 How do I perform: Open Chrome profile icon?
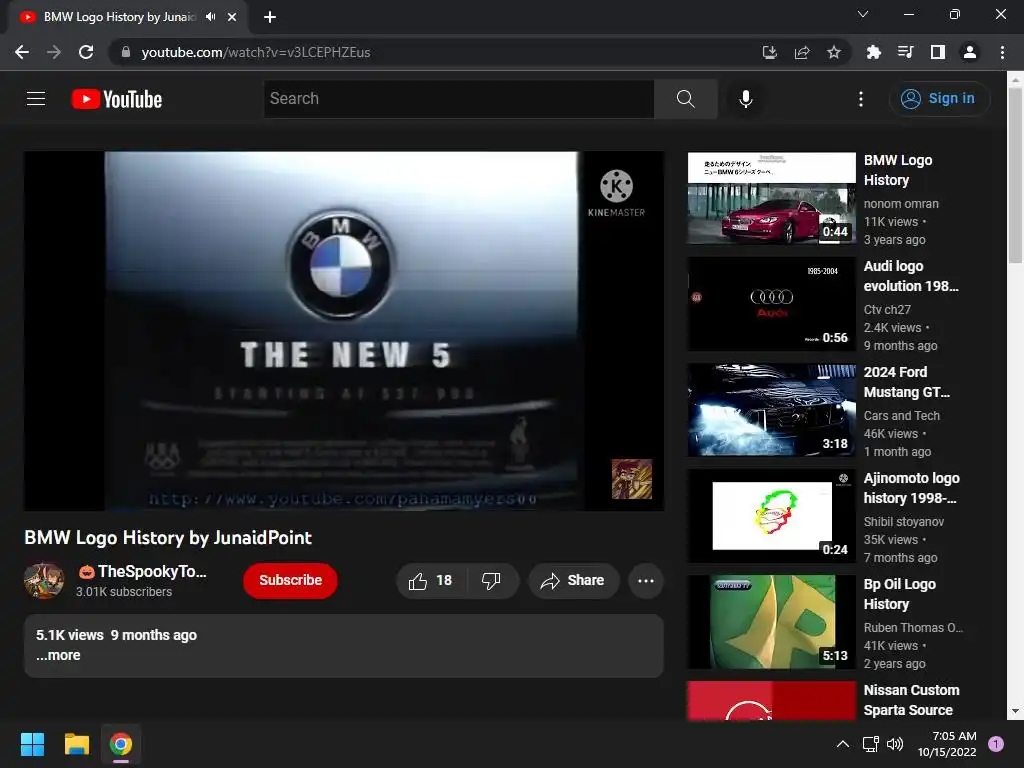(x=970, y=52)
